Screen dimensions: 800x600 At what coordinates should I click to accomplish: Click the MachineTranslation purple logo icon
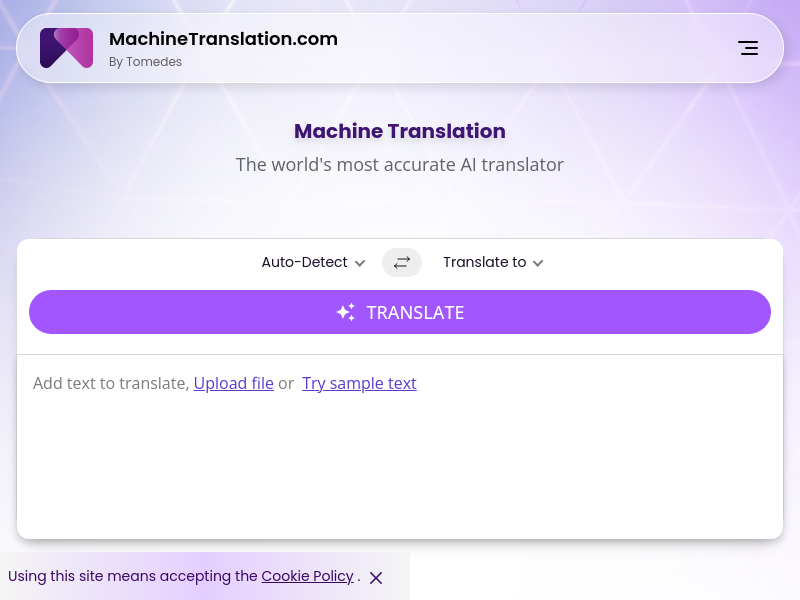point(66,48)
